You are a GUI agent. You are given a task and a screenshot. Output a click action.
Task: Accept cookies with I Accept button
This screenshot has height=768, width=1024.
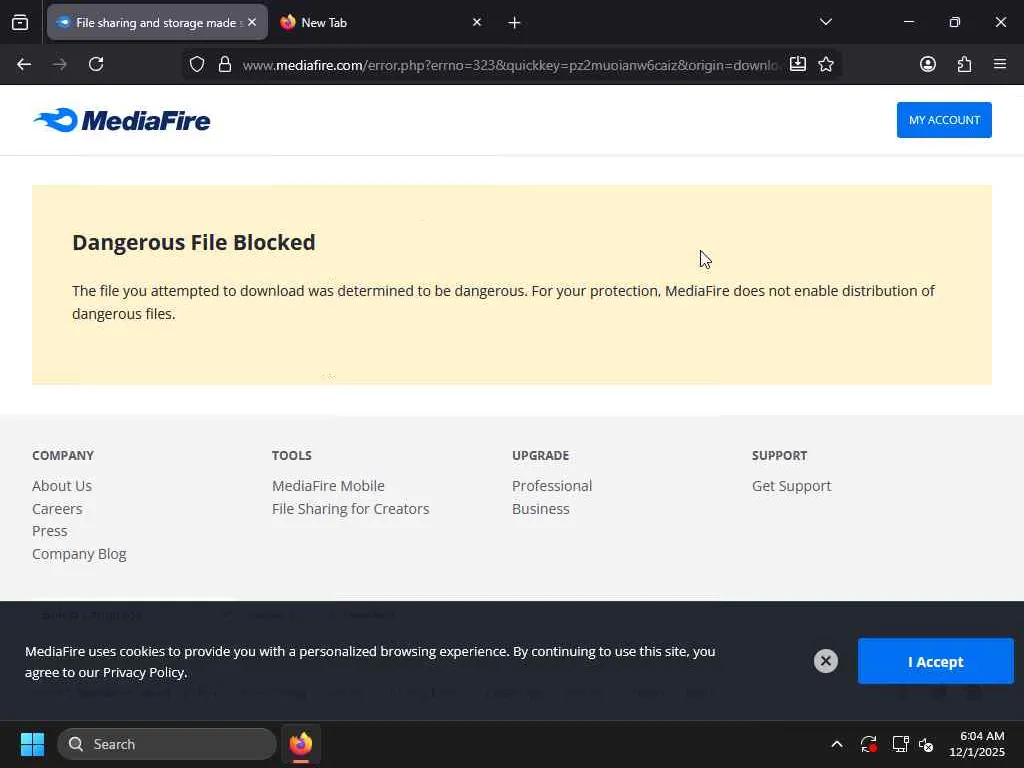tap(935, 662)
